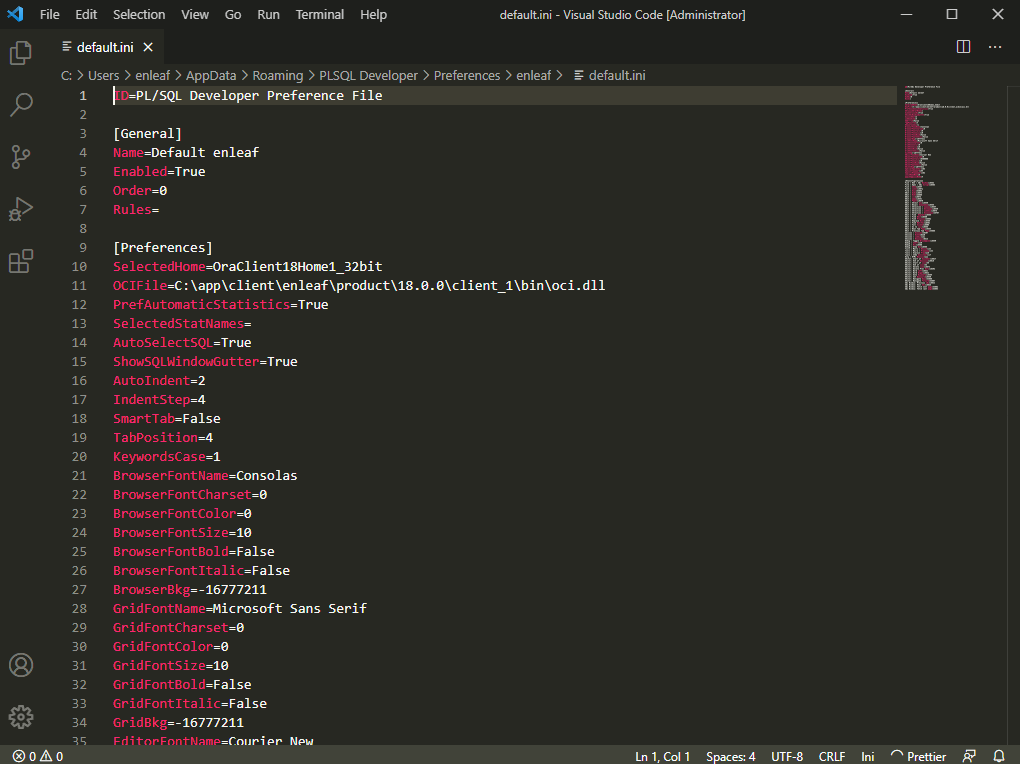The width and height of the screenshot is (1020, 764).
Task: Click Name=Default enleaf line
Action: pyautogui.click(x=186, y=152)
